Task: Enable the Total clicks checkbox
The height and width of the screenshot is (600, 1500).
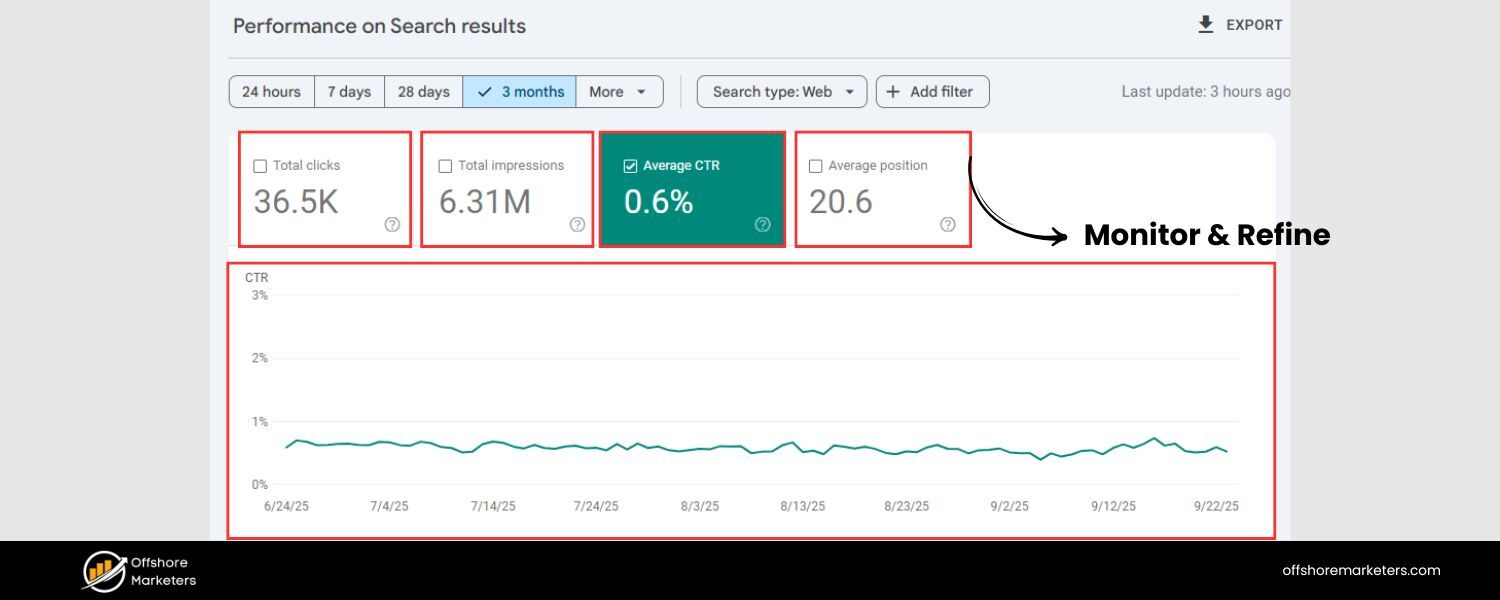Action: (260, 166)
